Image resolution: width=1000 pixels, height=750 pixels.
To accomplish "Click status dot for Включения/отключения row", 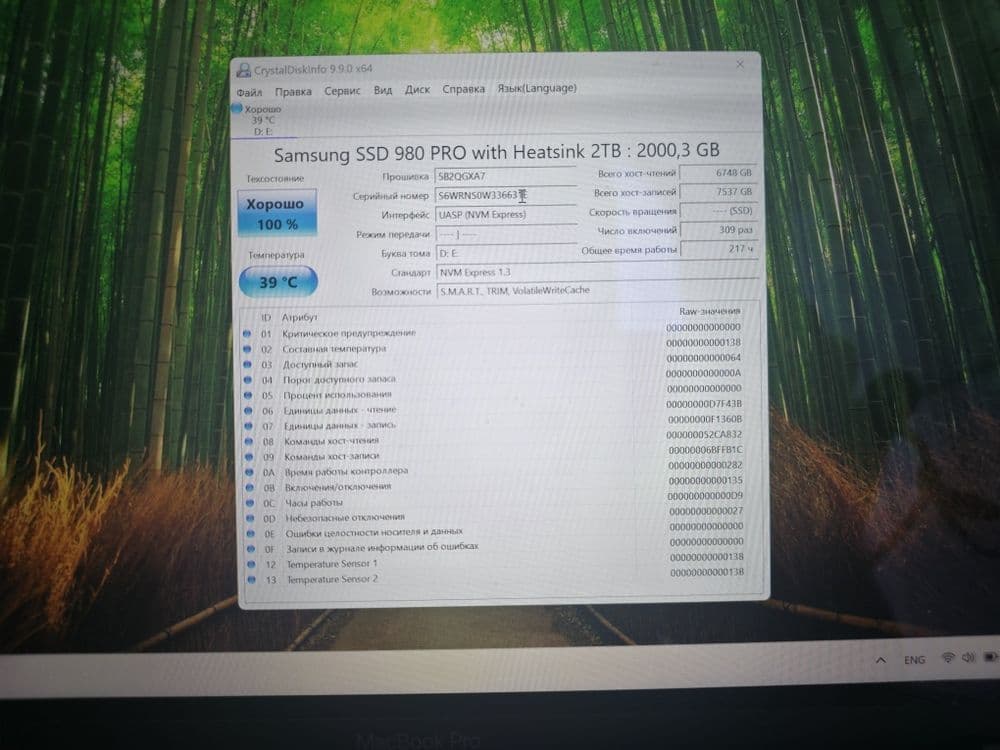I will click(x=250, y=488).
